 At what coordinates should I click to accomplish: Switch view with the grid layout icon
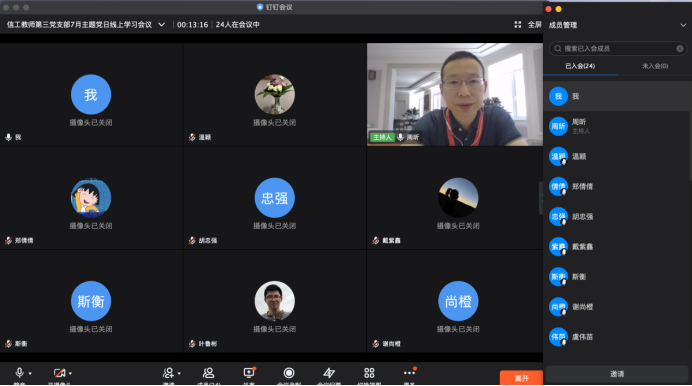coord(369,373)
